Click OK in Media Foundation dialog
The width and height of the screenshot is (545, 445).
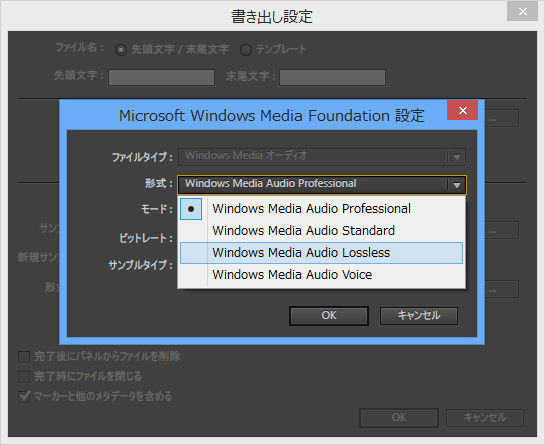click(x=329, y=316)
